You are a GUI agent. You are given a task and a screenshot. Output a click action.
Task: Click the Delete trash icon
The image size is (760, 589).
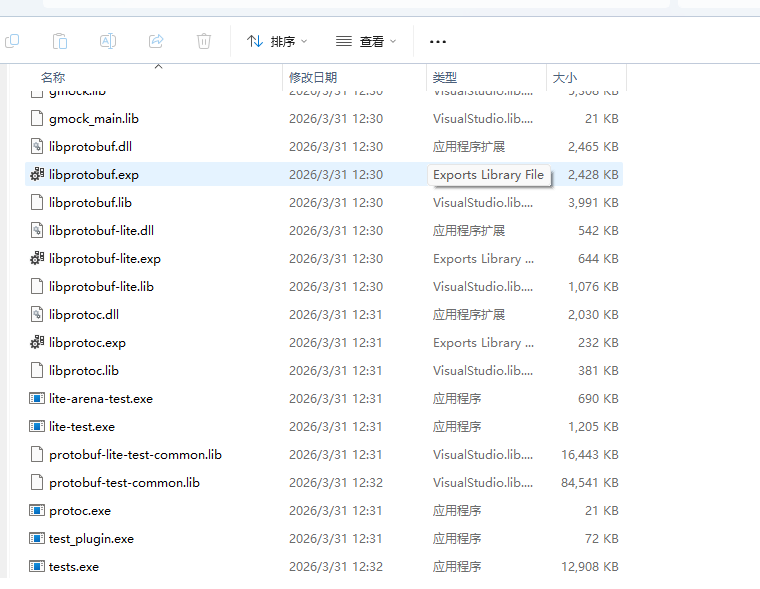204,41
